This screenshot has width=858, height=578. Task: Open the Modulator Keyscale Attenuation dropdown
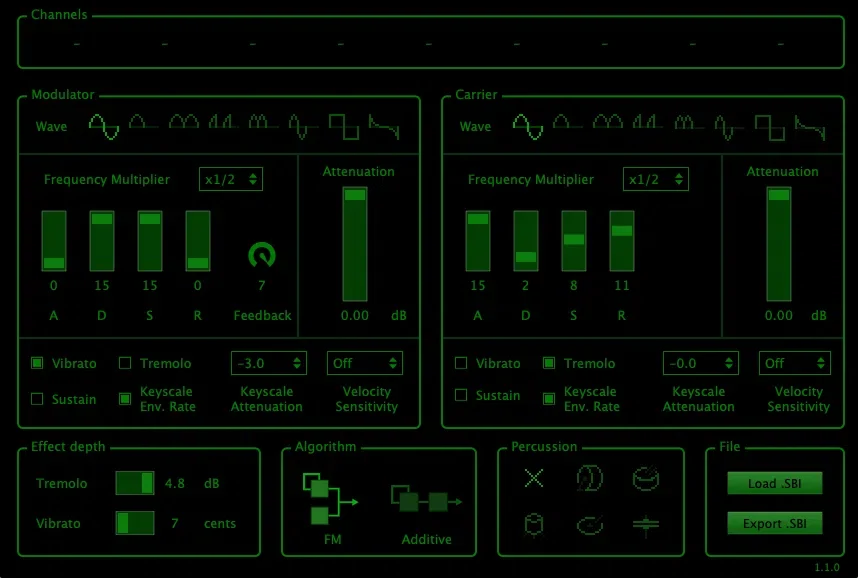(269, 363)
